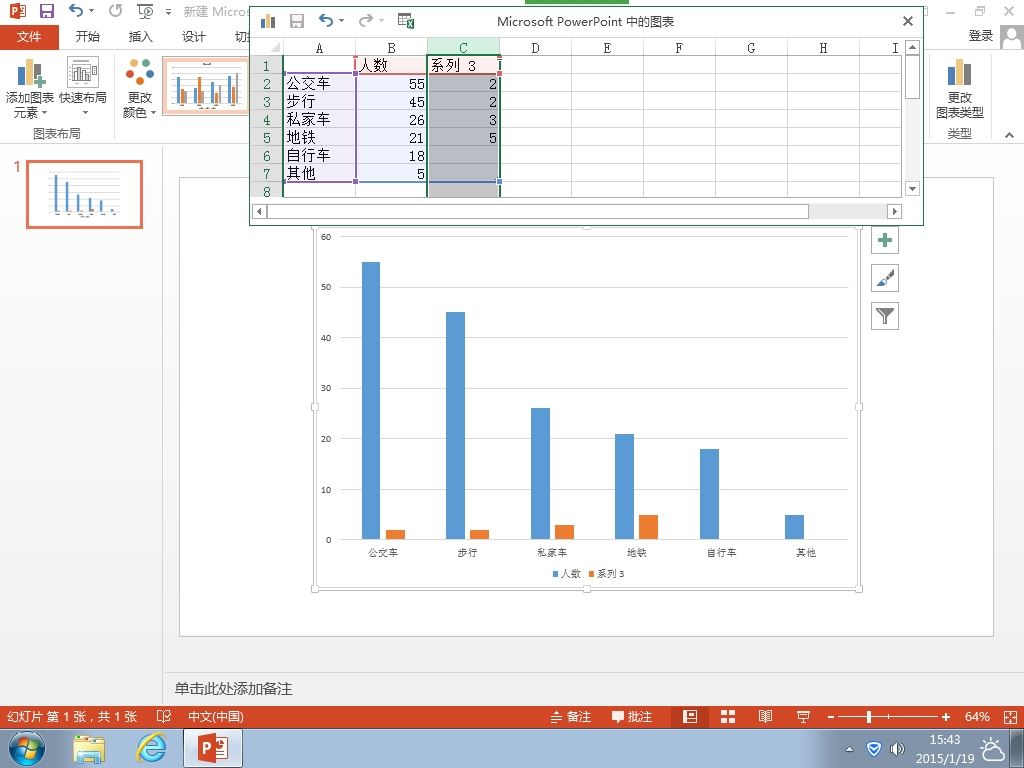1024x768 pixels.
Task: Switch to Slide Sorter view icon
Action: point(728,716)
